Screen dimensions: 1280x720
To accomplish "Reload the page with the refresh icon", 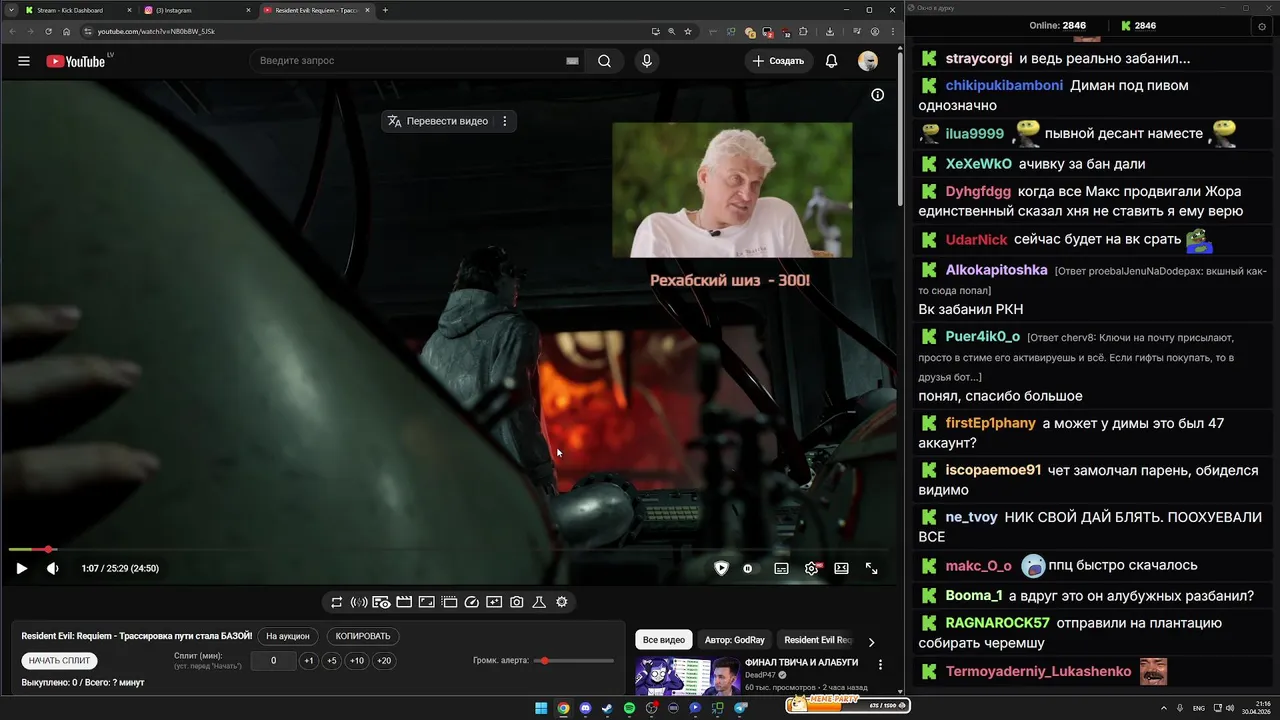I will (x=48, y=31).
